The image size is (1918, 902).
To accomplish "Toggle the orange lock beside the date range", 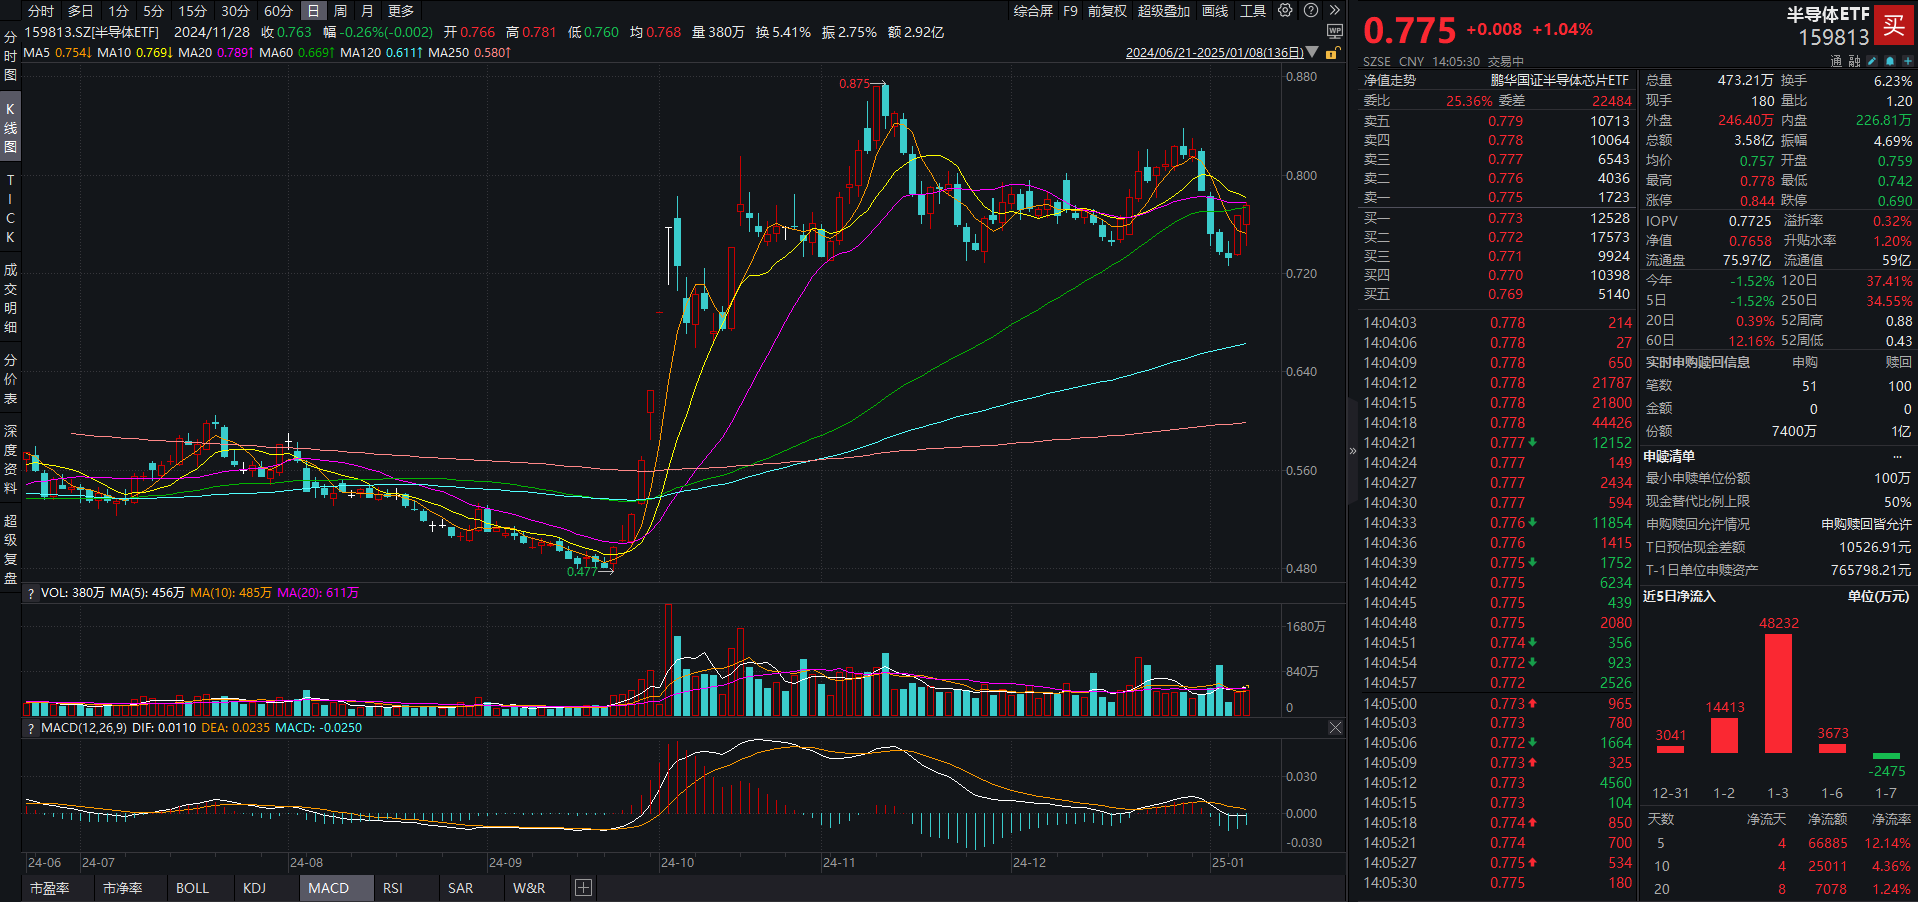I will pyautogui.click(x=1332, y=53).
